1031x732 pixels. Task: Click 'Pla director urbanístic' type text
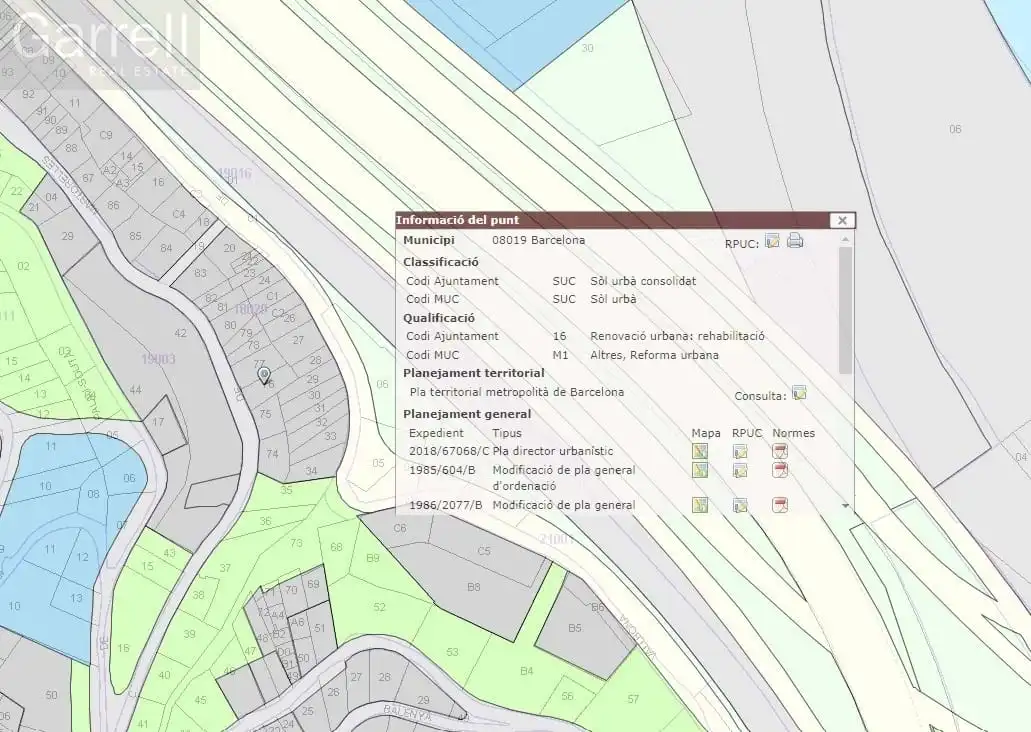click(552, 451)
